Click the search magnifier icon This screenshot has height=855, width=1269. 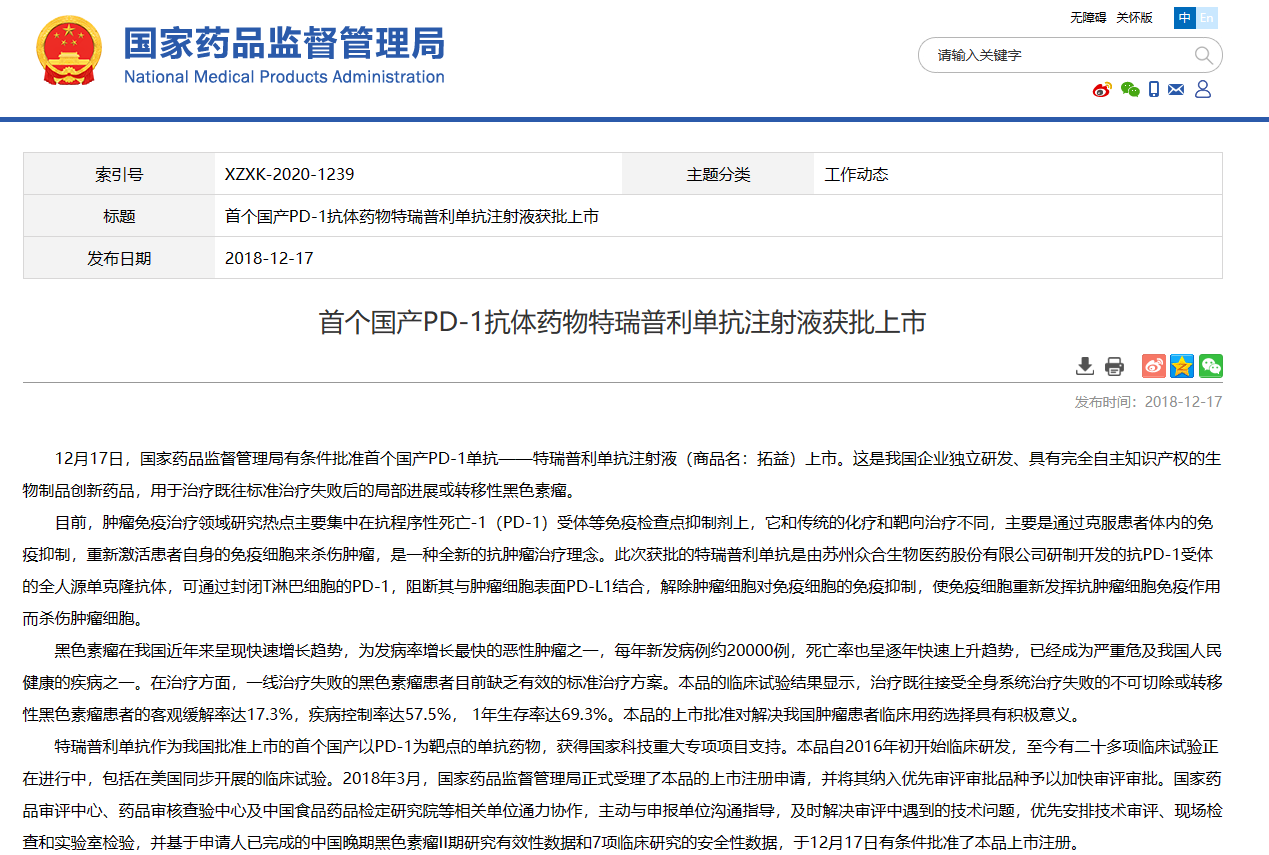pyautogui.click(x=1203, y=55)
